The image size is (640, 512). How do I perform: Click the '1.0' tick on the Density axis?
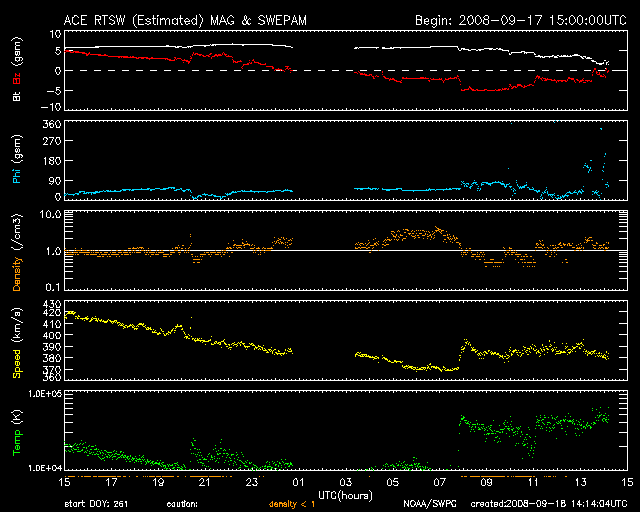(x=53, y=251)
